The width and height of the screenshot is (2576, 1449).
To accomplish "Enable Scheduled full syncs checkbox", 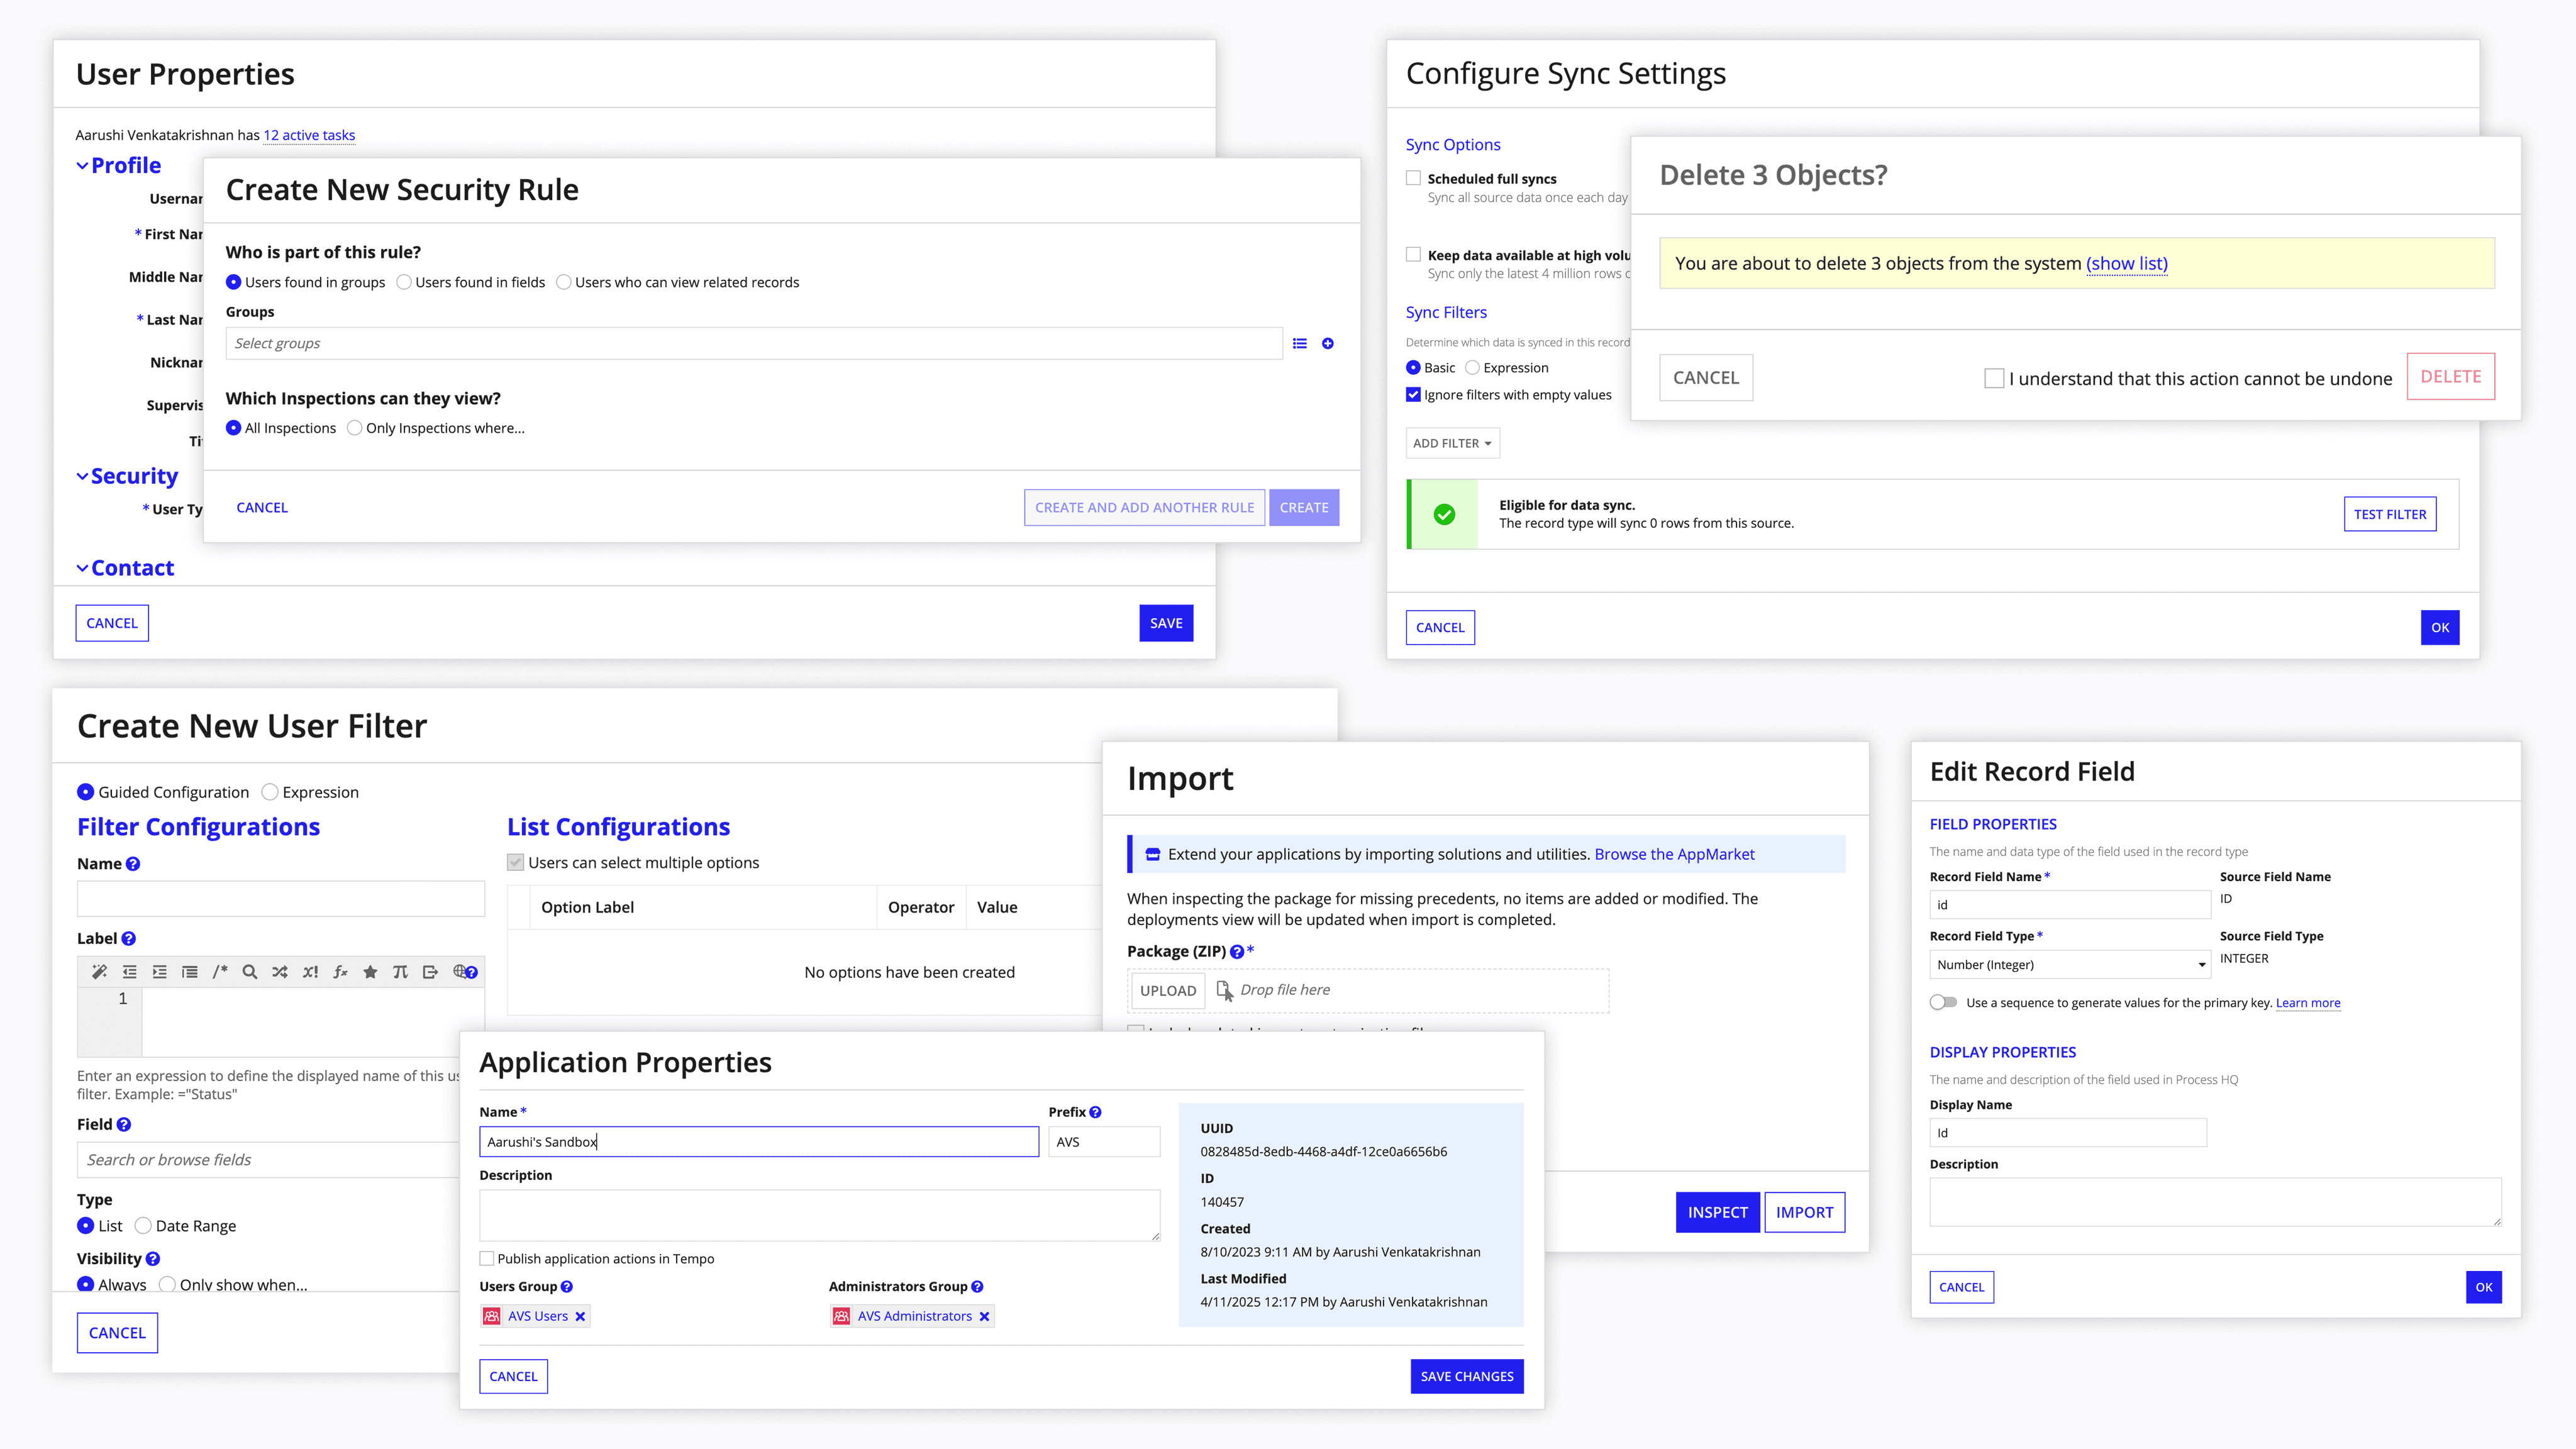I will 1413,178.
